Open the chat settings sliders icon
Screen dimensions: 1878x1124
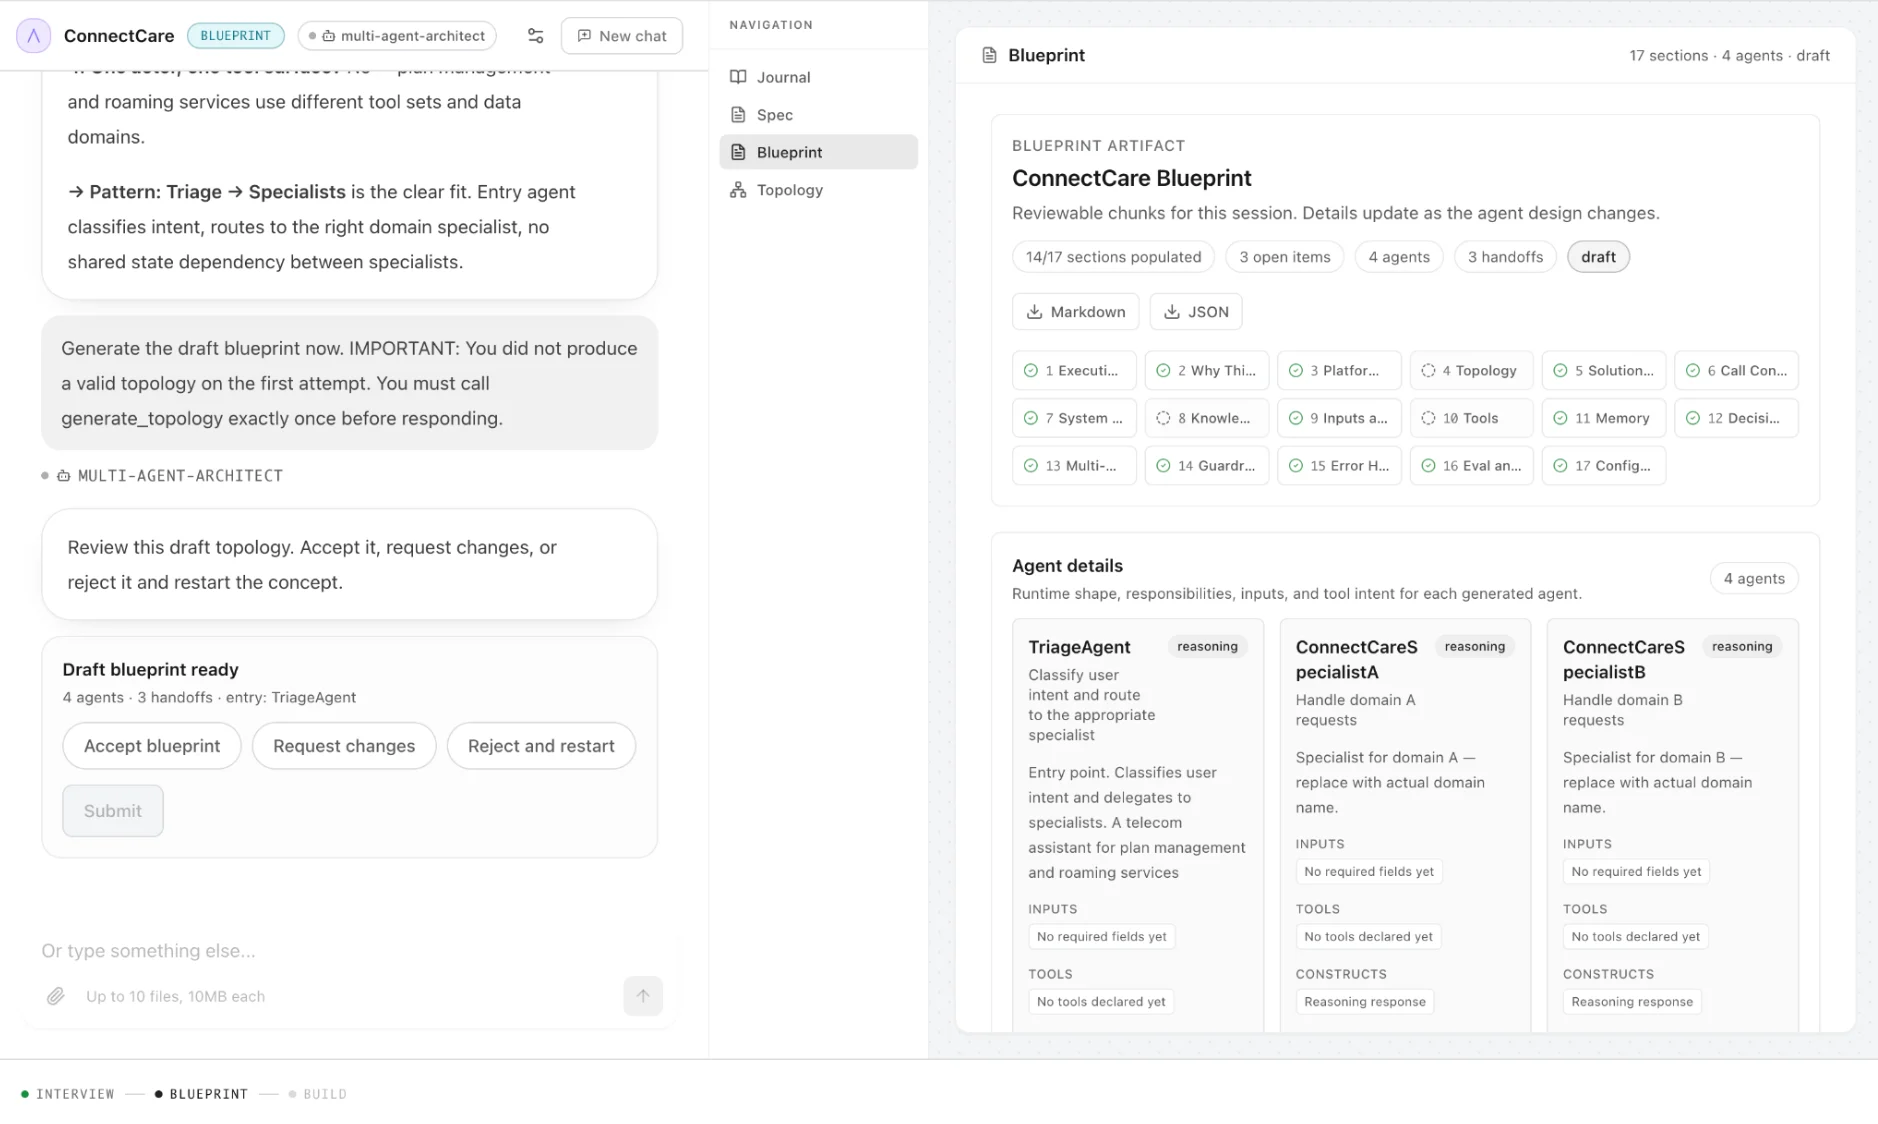[x=535, y=36]
